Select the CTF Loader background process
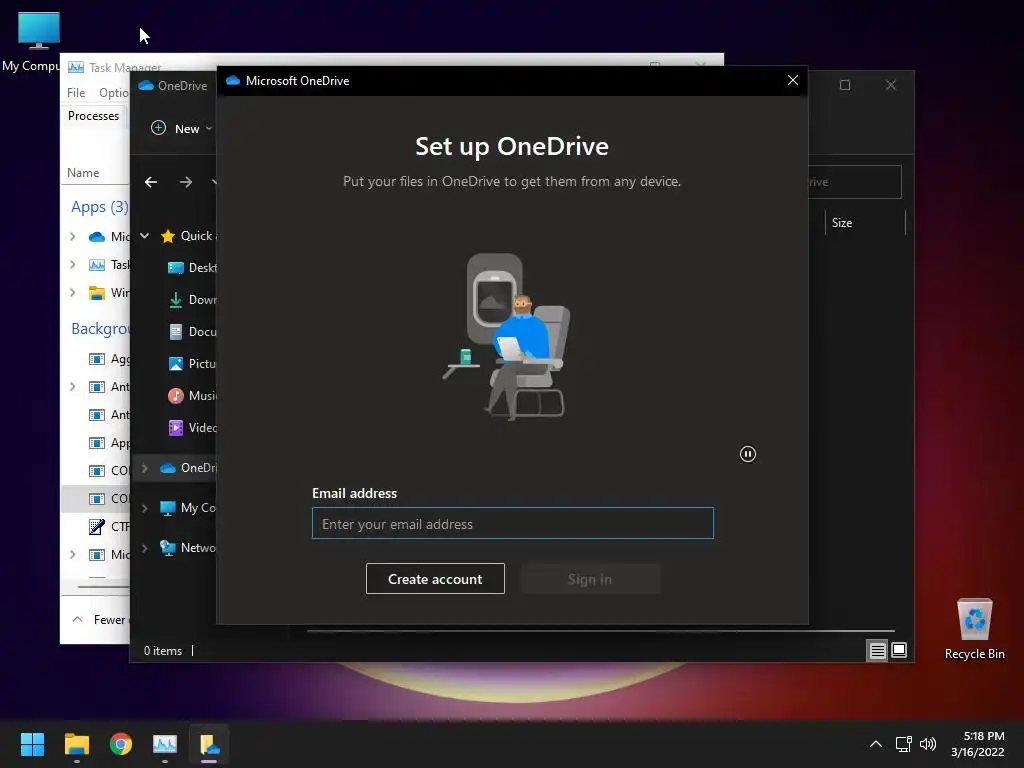The height and width of the screenshot is (768, 1024). [108, 526]
